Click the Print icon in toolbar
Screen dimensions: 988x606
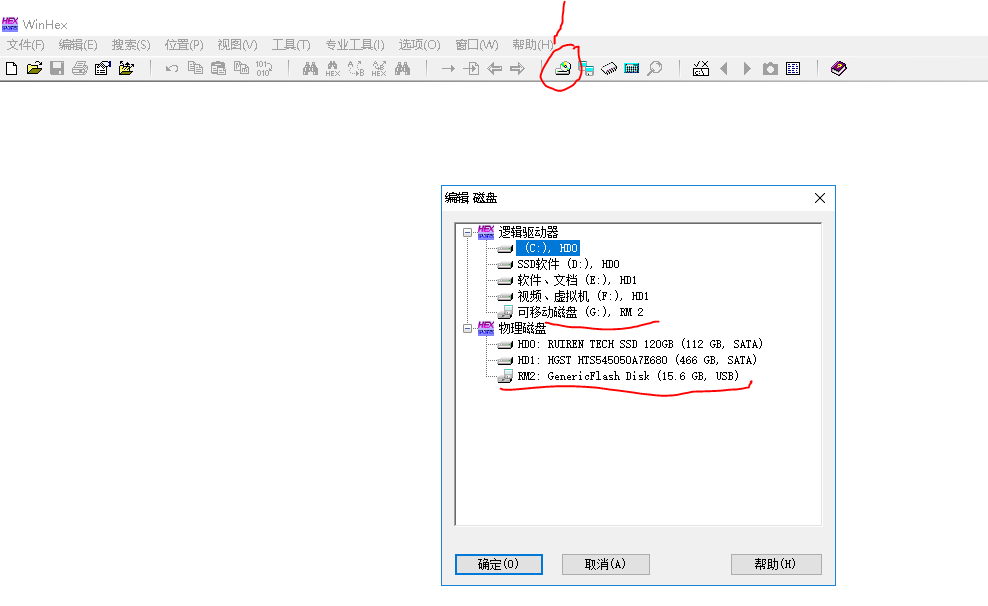pos(80,68)
